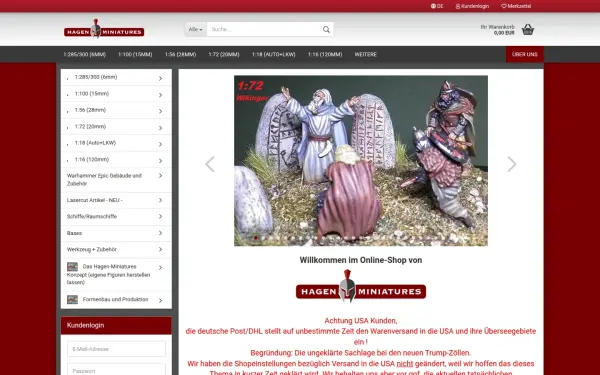This screenshot has height=375, width=600.
Task: Click the Kundenlogin panel header
Action: click(x=116, y=325)
